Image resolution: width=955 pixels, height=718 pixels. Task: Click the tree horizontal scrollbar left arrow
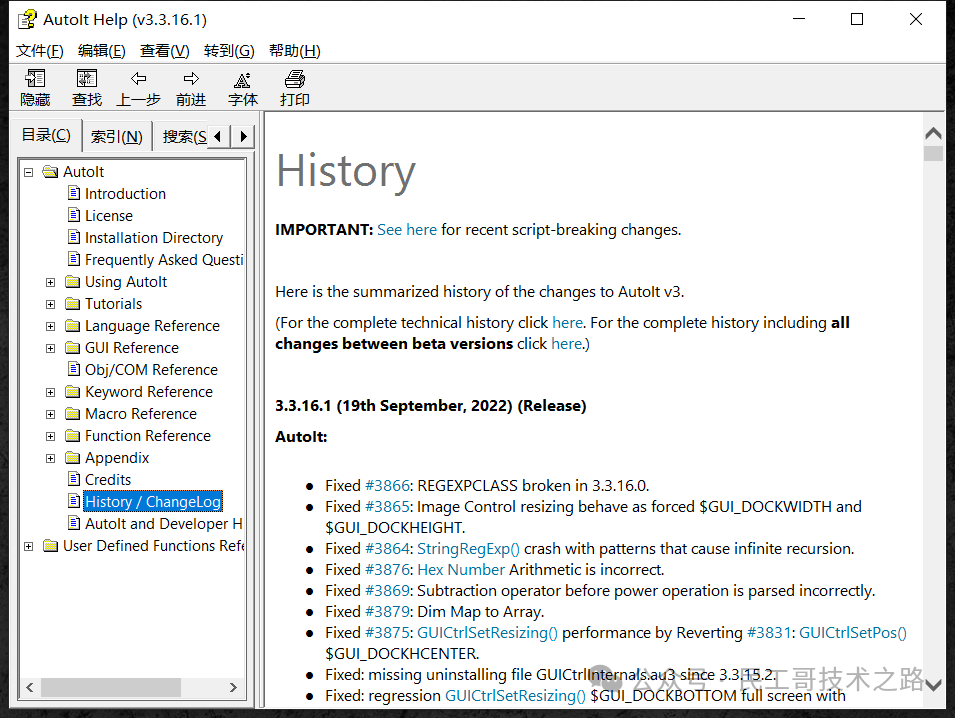click(x=30, y=688)
